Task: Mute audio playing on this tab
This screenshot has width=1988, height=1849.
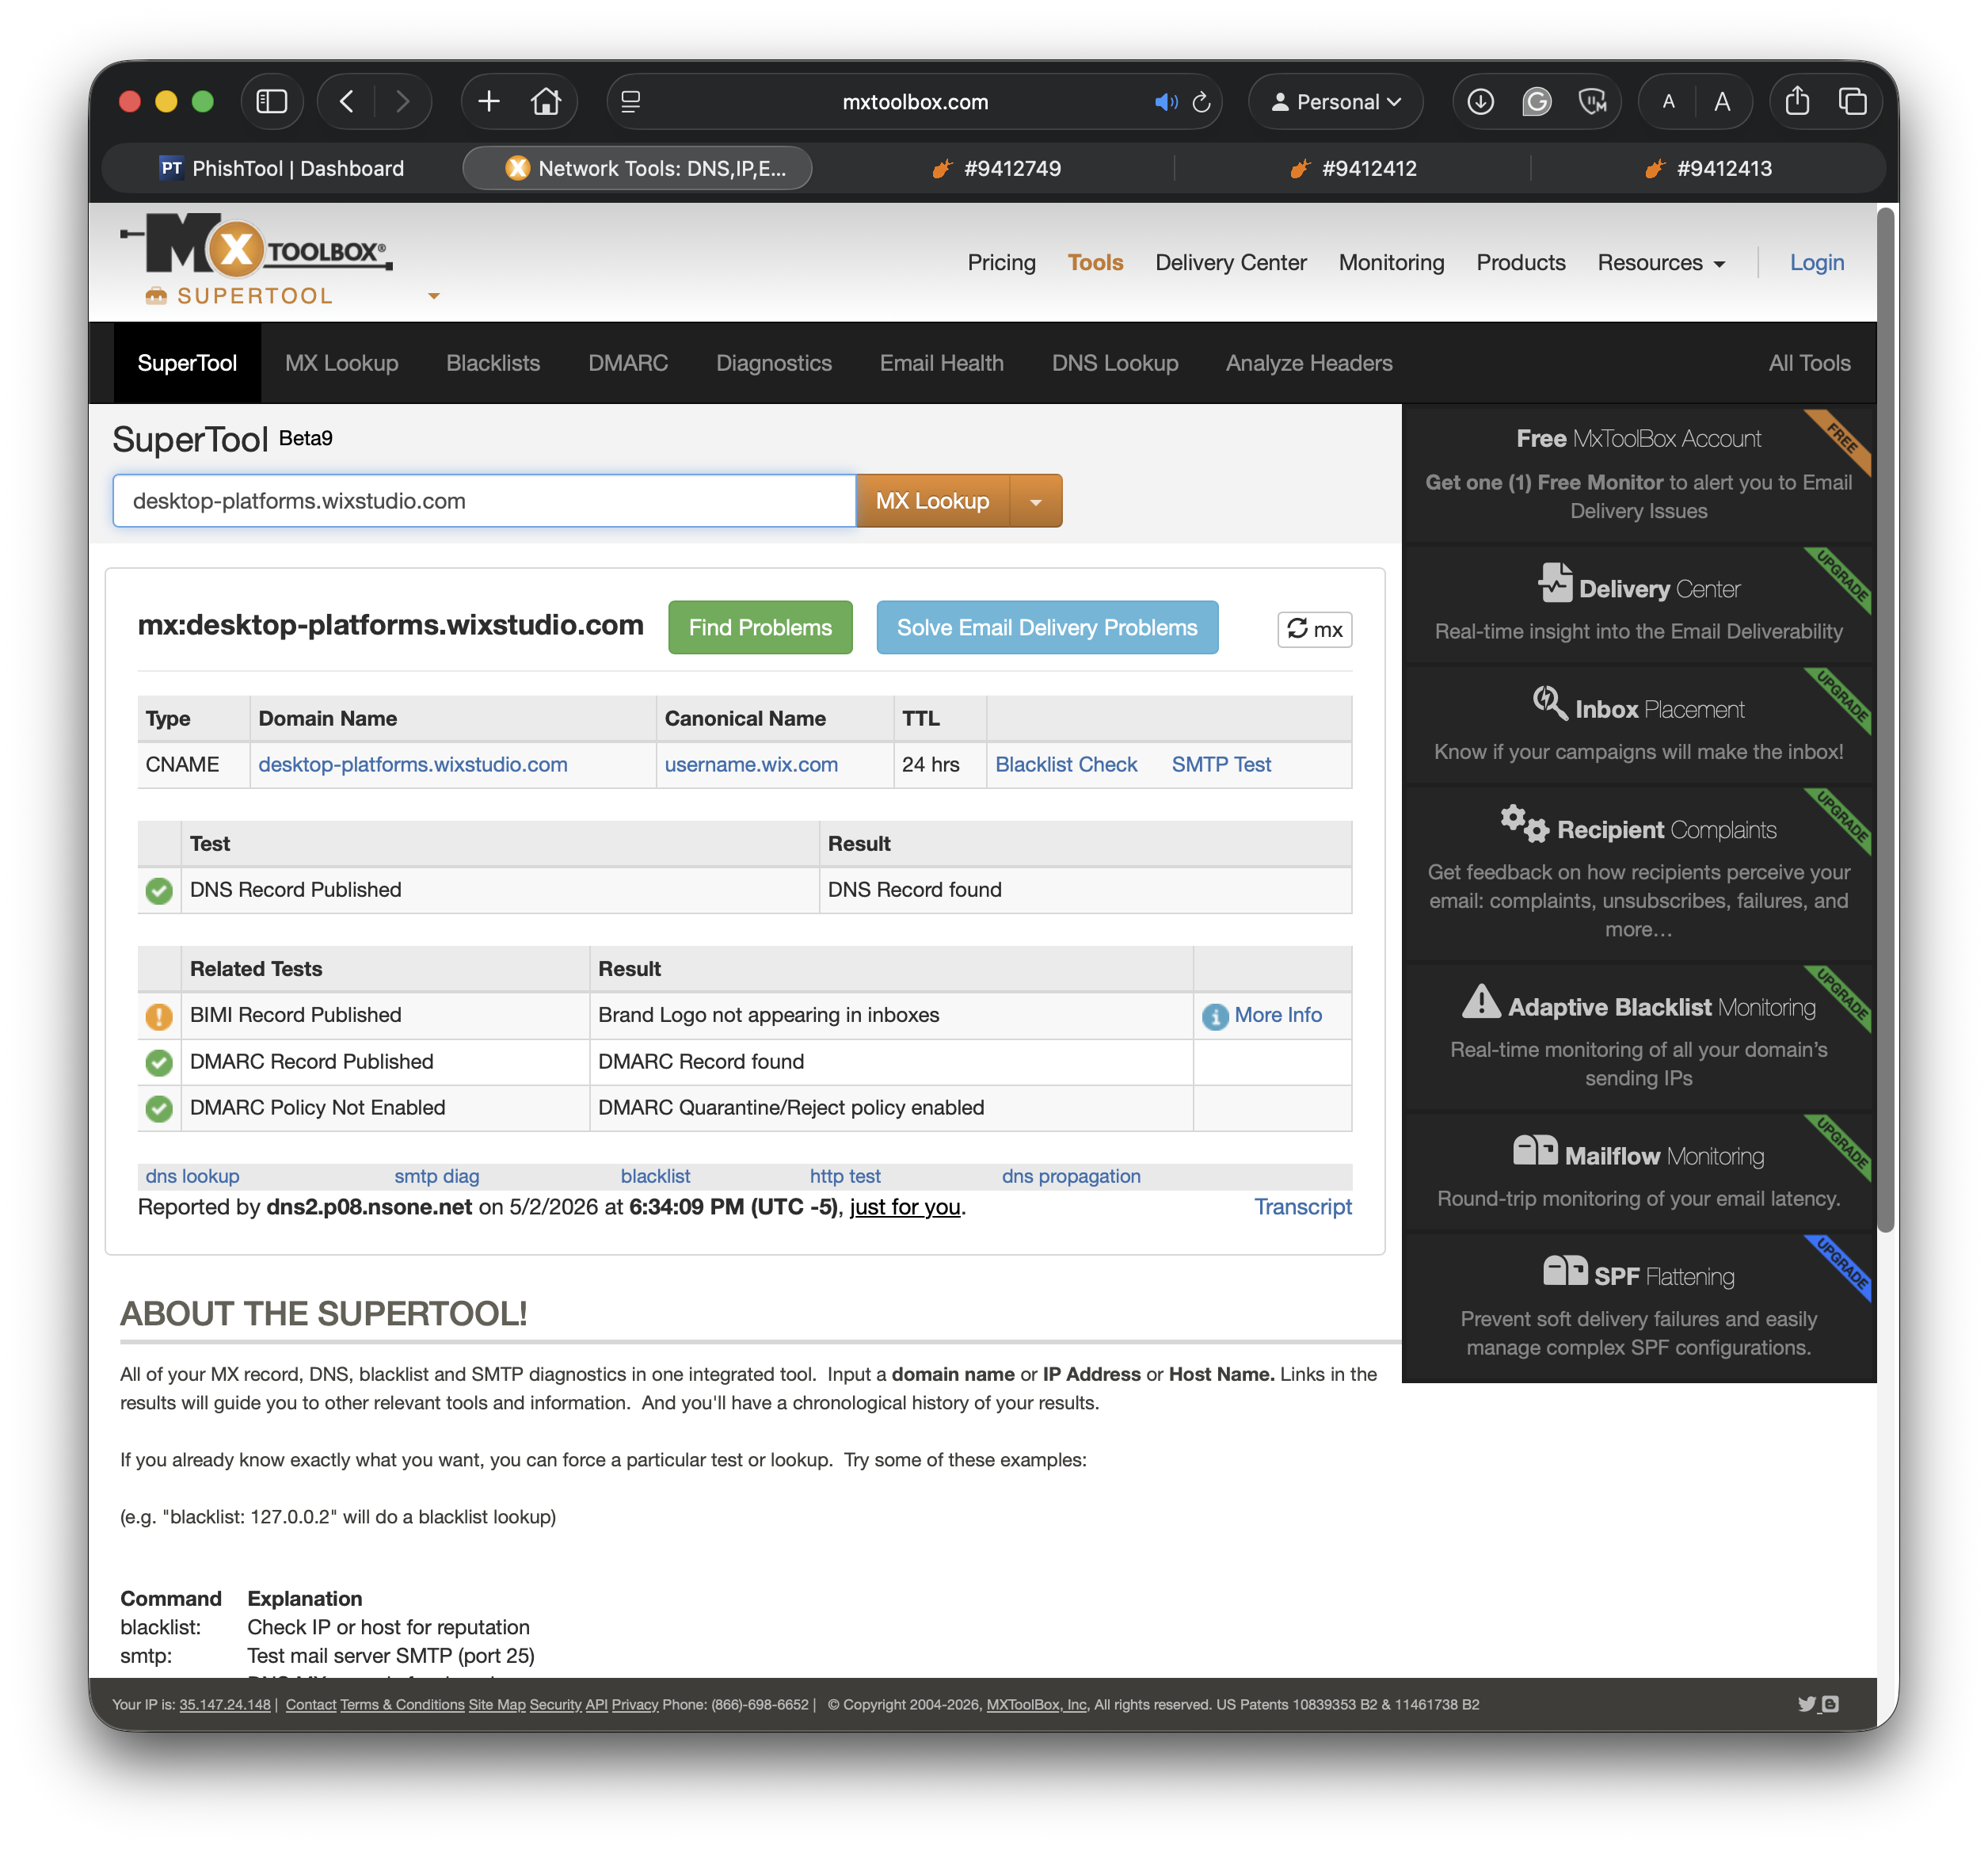Action: (1166, 102)
